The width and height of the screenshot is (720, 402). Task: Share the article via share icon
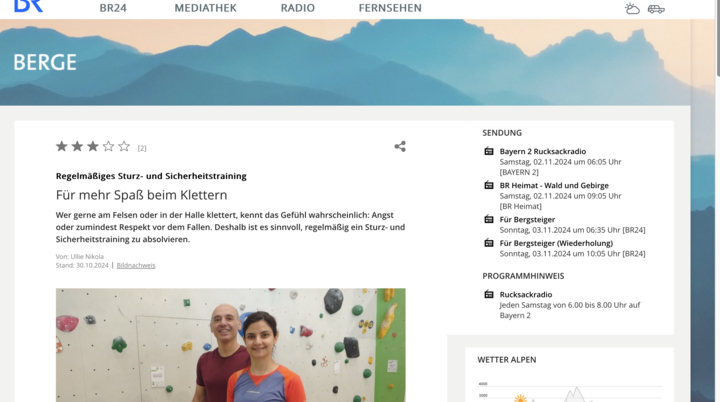point(400,147)
